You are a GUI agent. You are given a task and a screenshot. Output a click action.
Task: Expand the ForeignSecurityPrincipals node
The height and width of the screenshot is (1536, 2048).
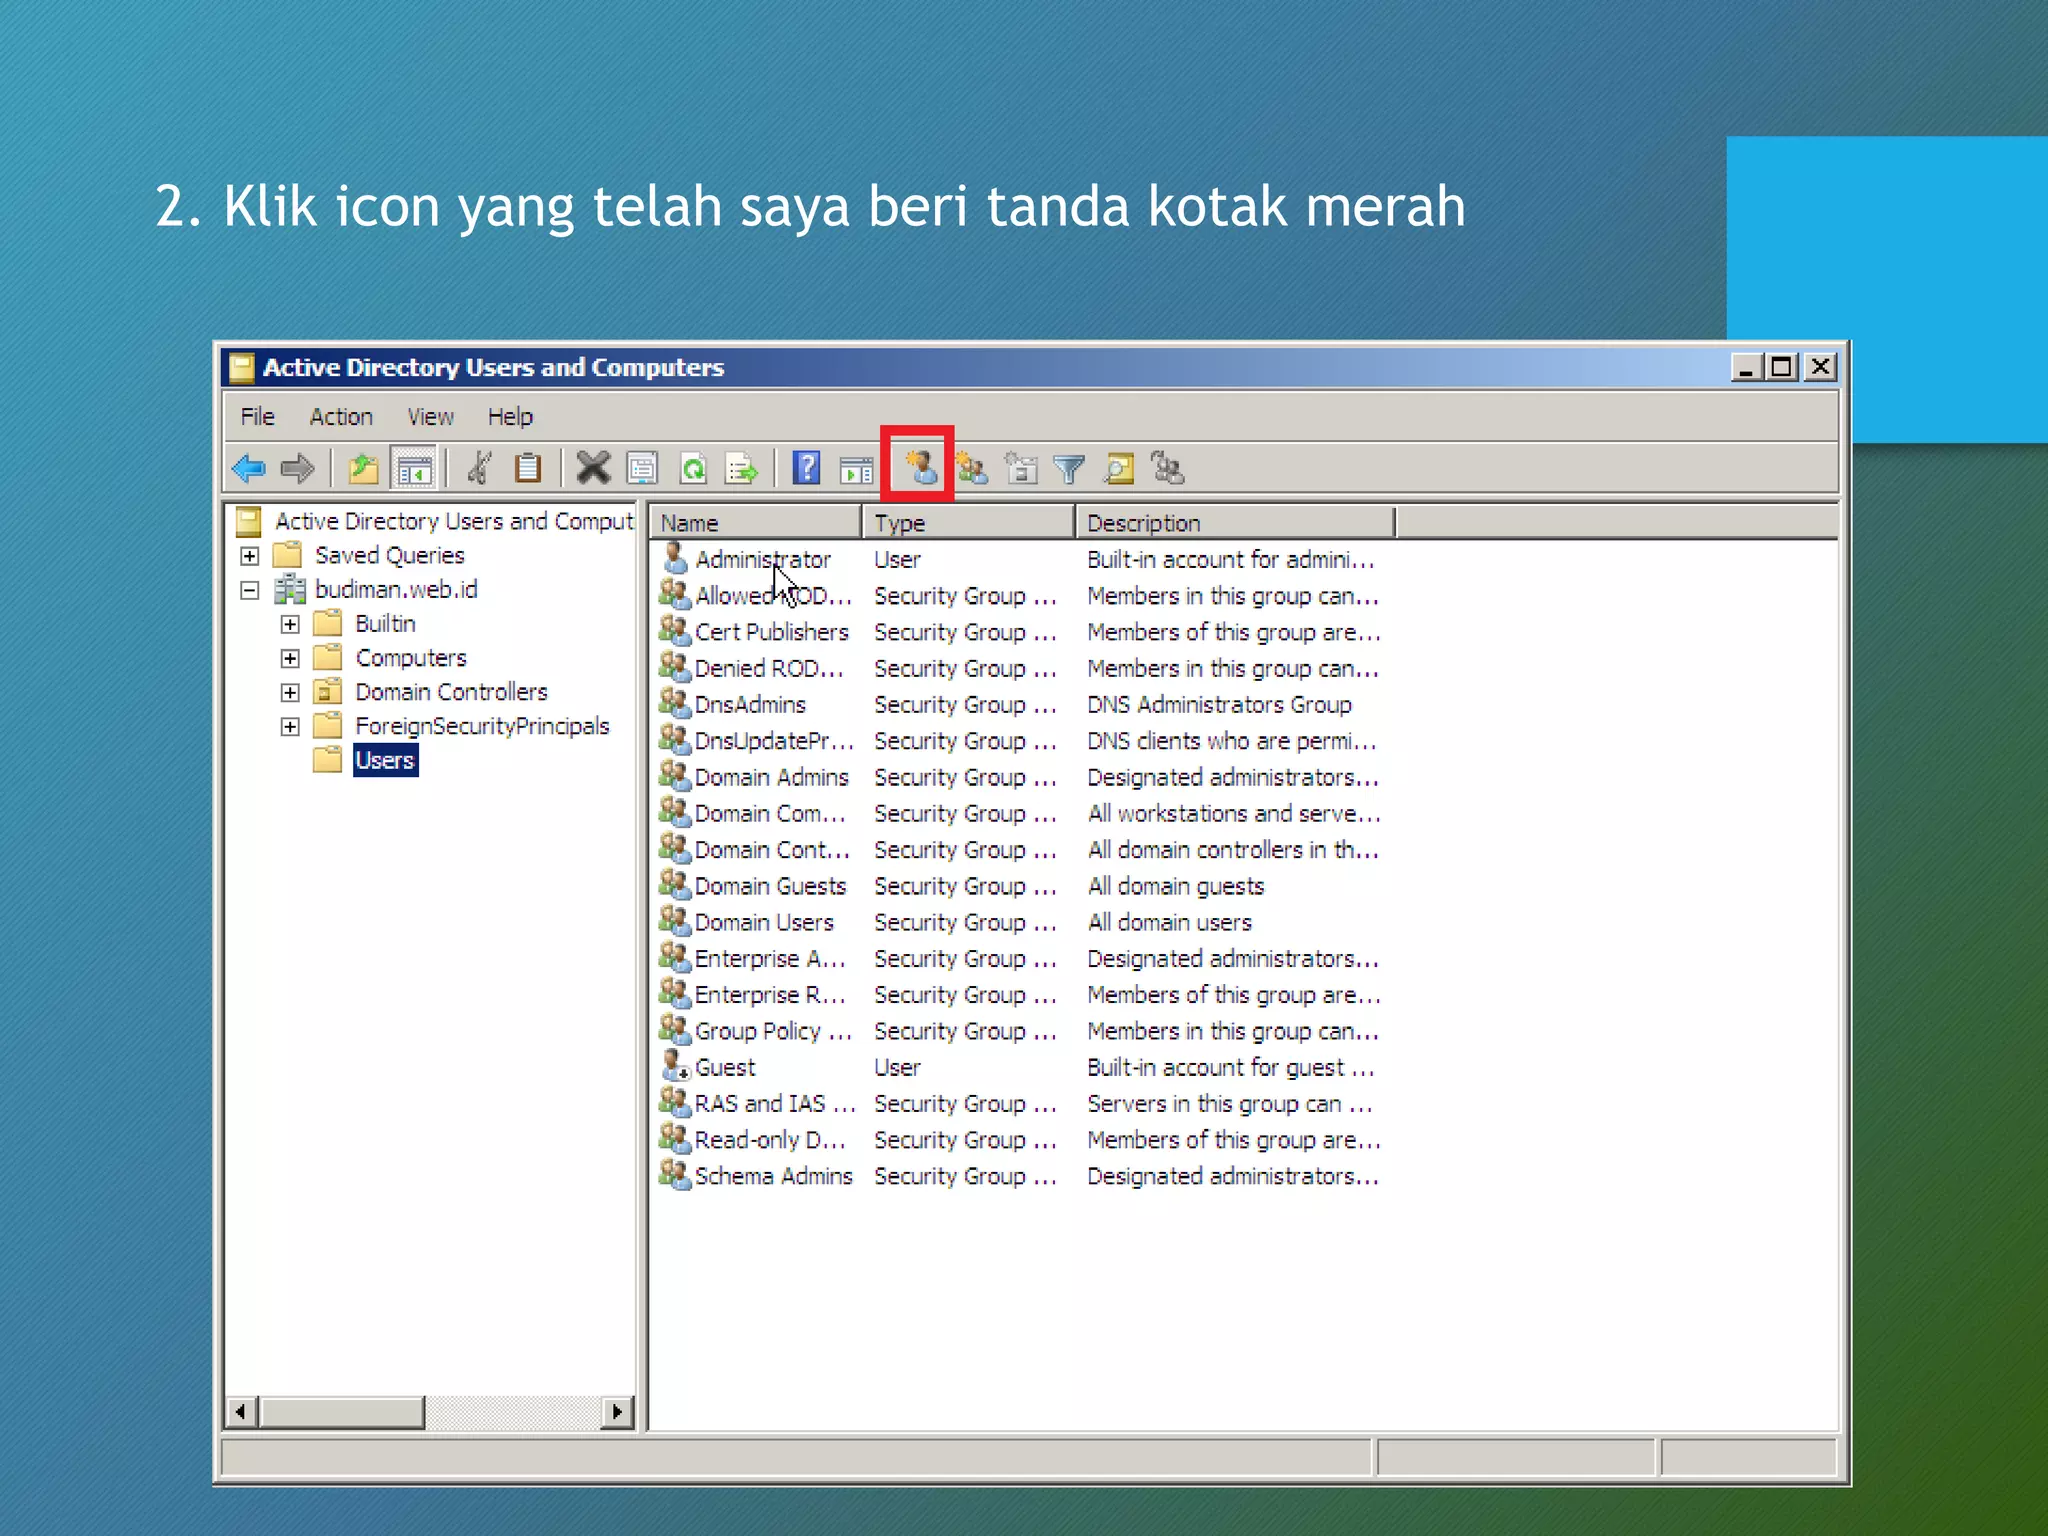coord(290,726)
